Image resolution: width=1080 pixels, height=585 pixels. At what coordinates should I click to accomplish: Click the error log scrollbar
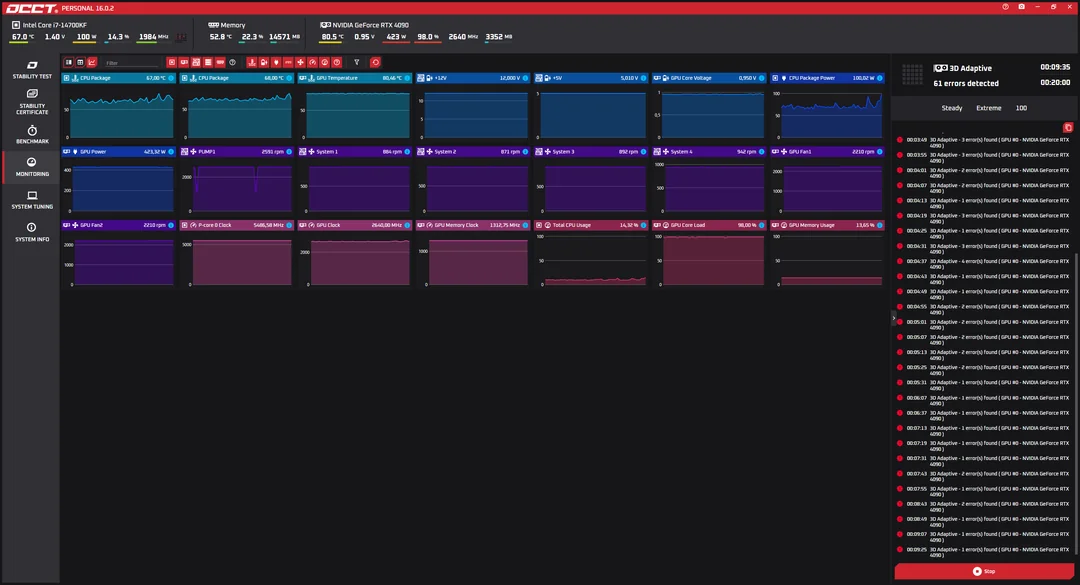click(x=1077, y=403)
